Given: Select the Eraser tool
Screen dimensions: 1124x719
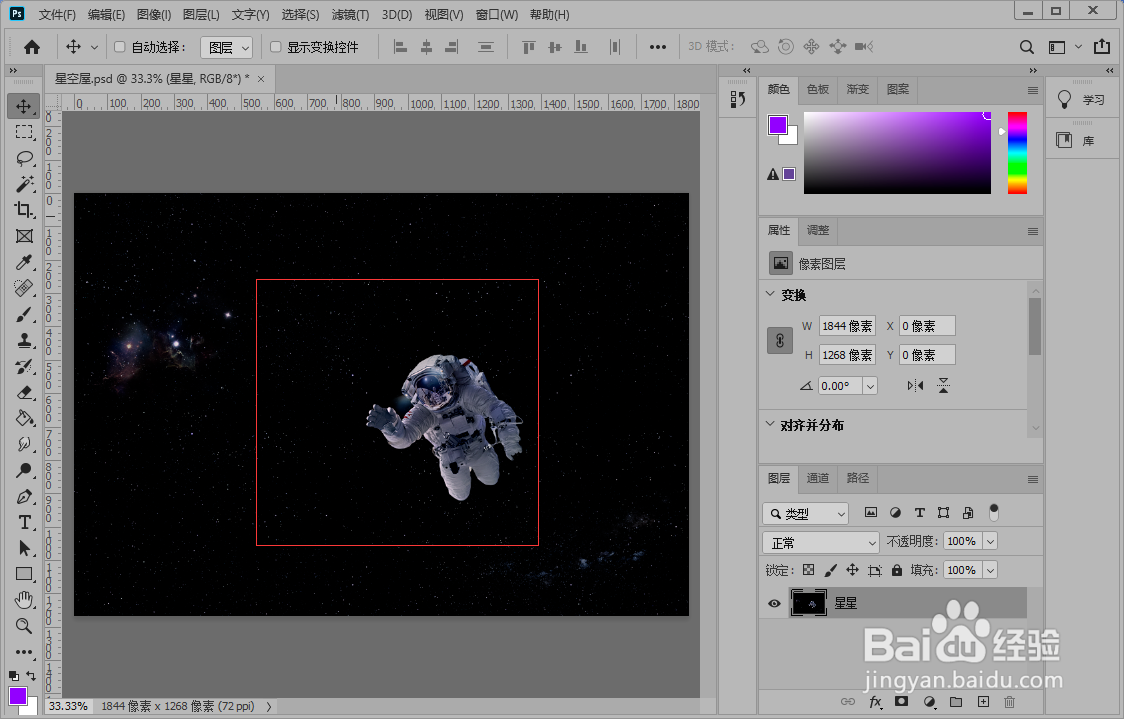Looking at the screenshot, I should coord(24,392).
